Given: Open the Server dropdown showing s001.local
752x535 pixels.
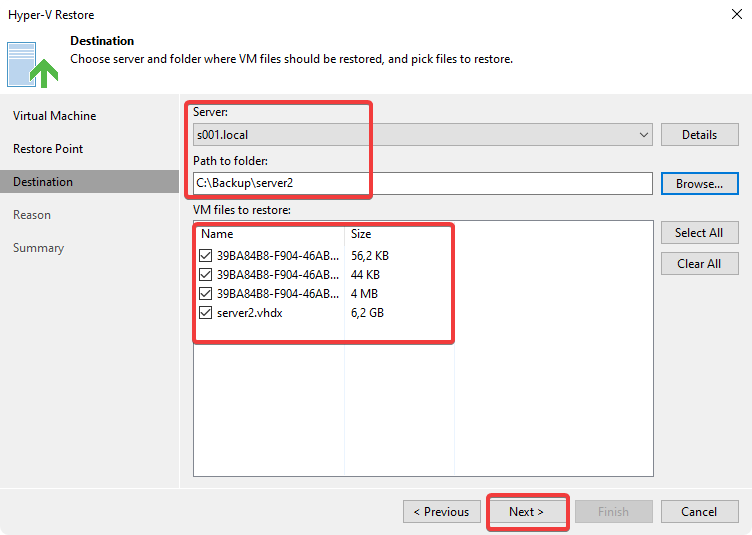Looking at the screenshot, I should click(422, 135).
